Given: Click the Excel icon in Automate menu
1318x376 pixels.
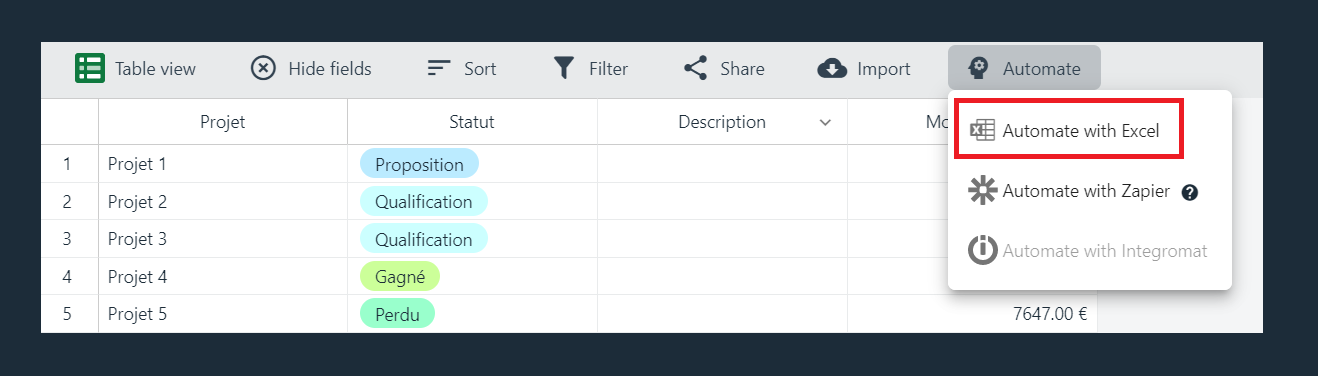Looking at the screenshot, I should coord(983,131).
